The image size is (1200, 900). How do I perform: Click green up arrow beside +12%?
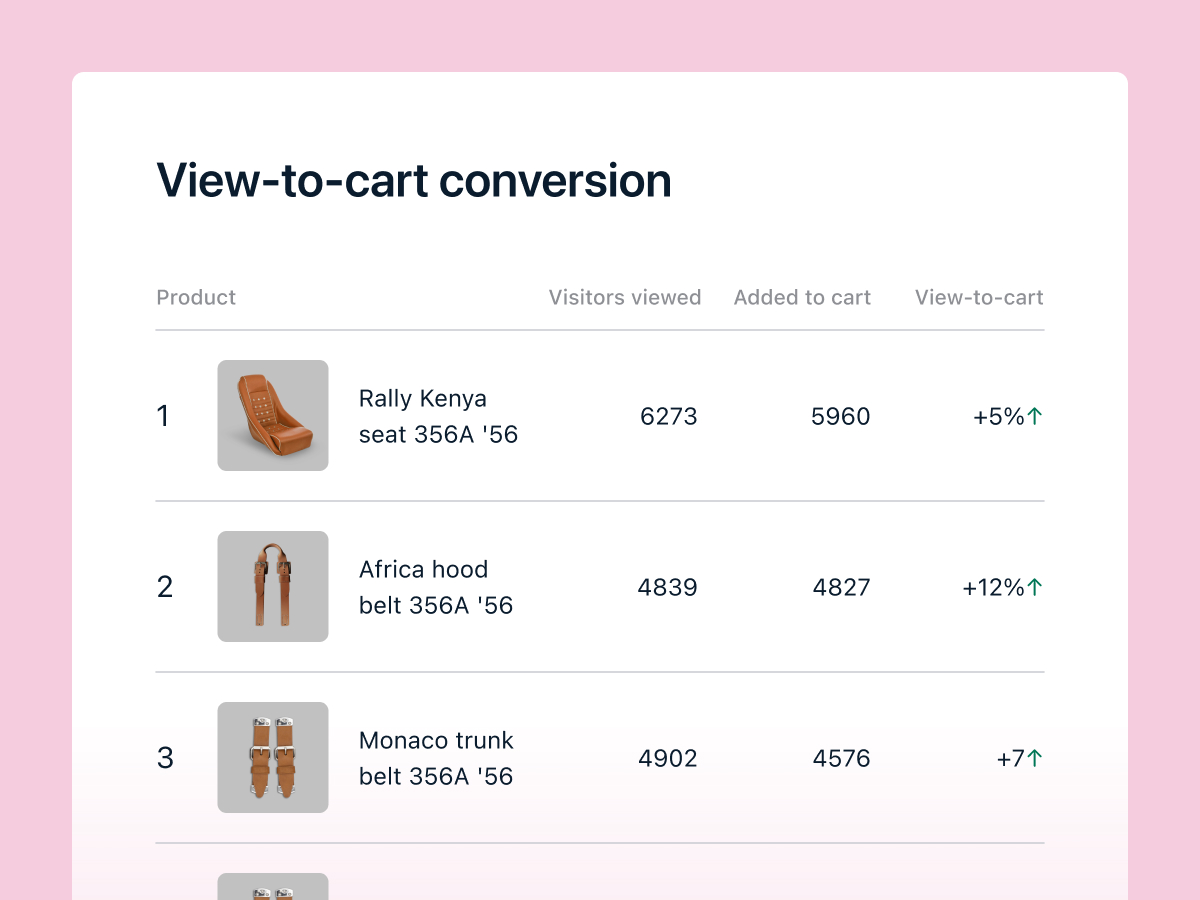1035,587
